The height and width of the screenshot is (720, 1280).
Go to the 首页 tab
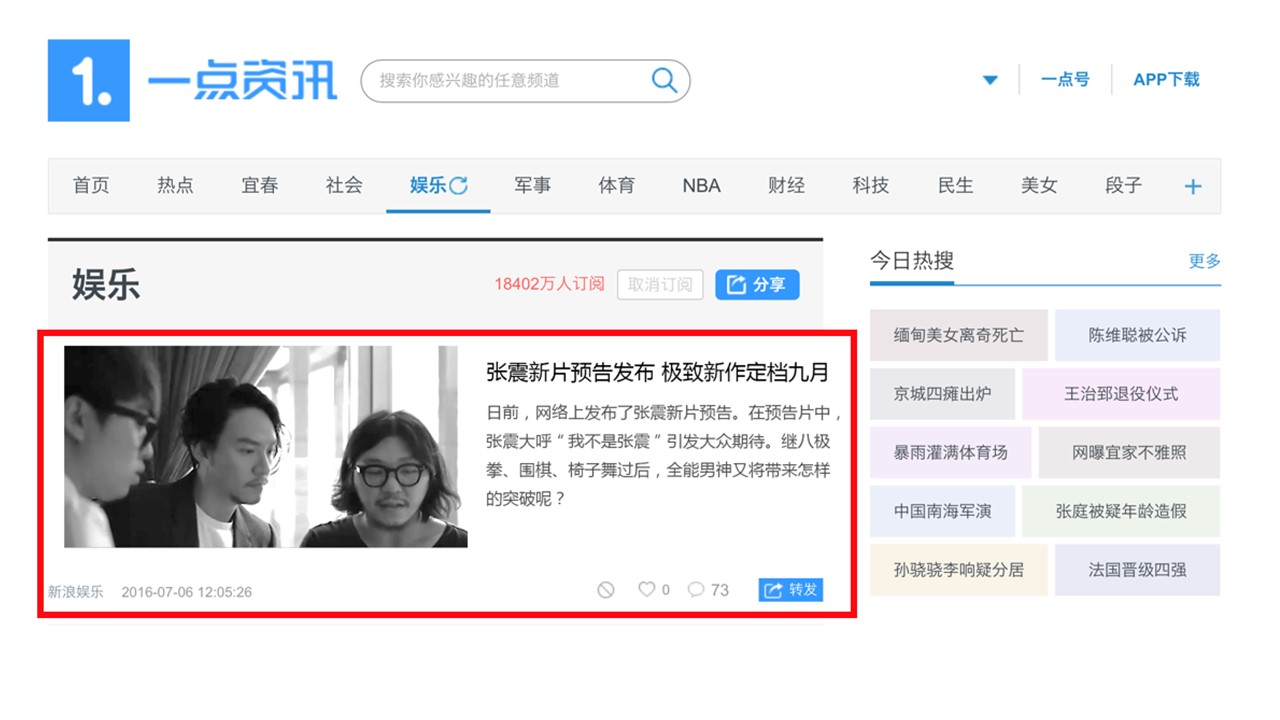click(91, 185)
